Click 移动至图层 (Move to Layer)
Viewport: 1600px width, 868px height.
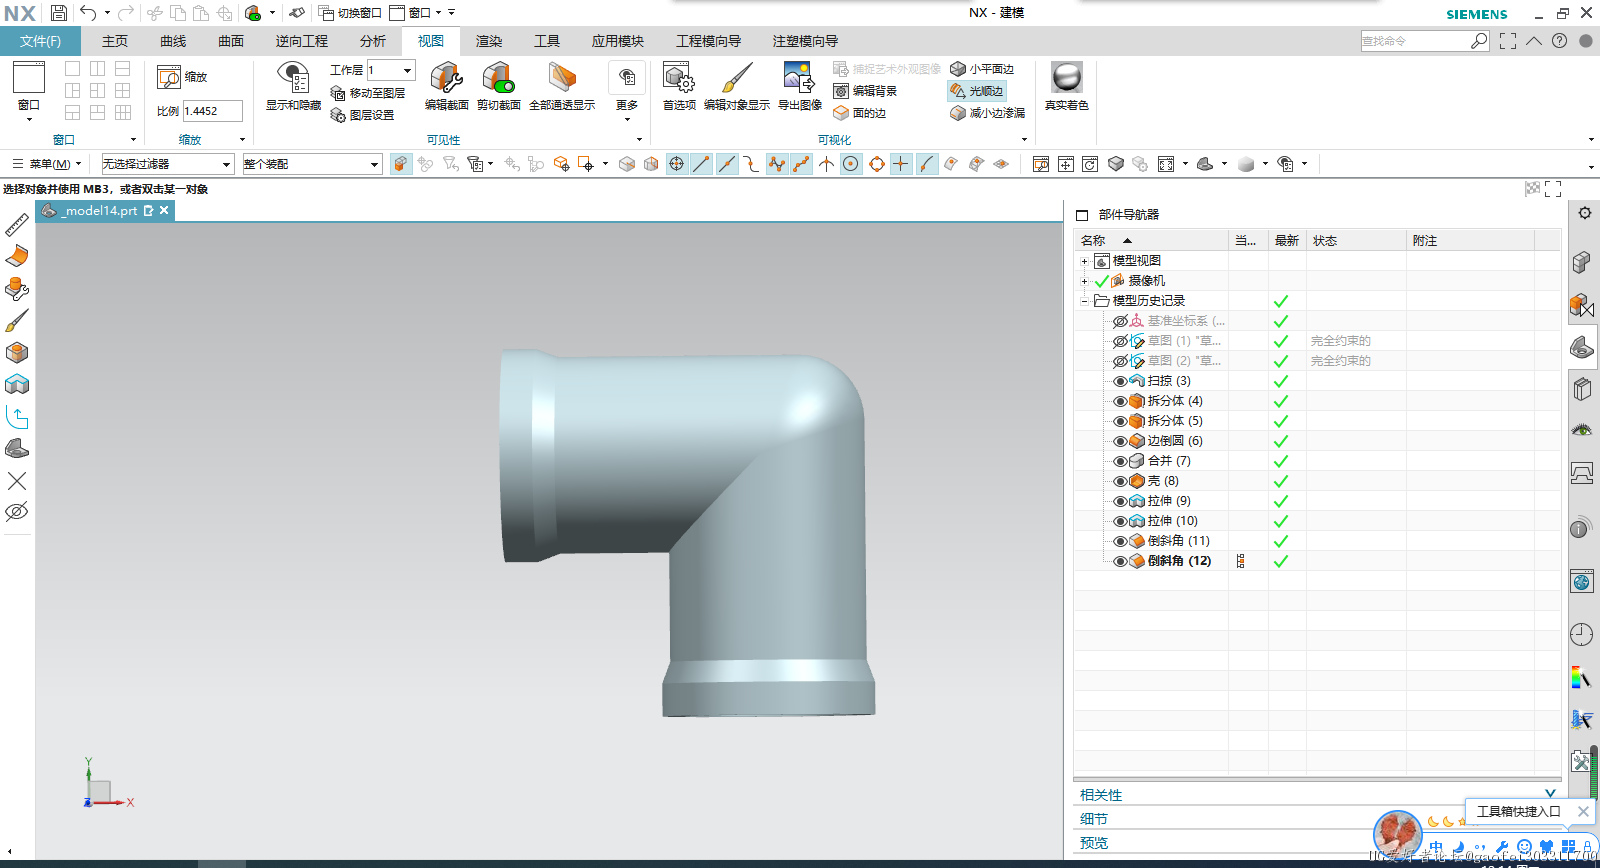(368, 93)
